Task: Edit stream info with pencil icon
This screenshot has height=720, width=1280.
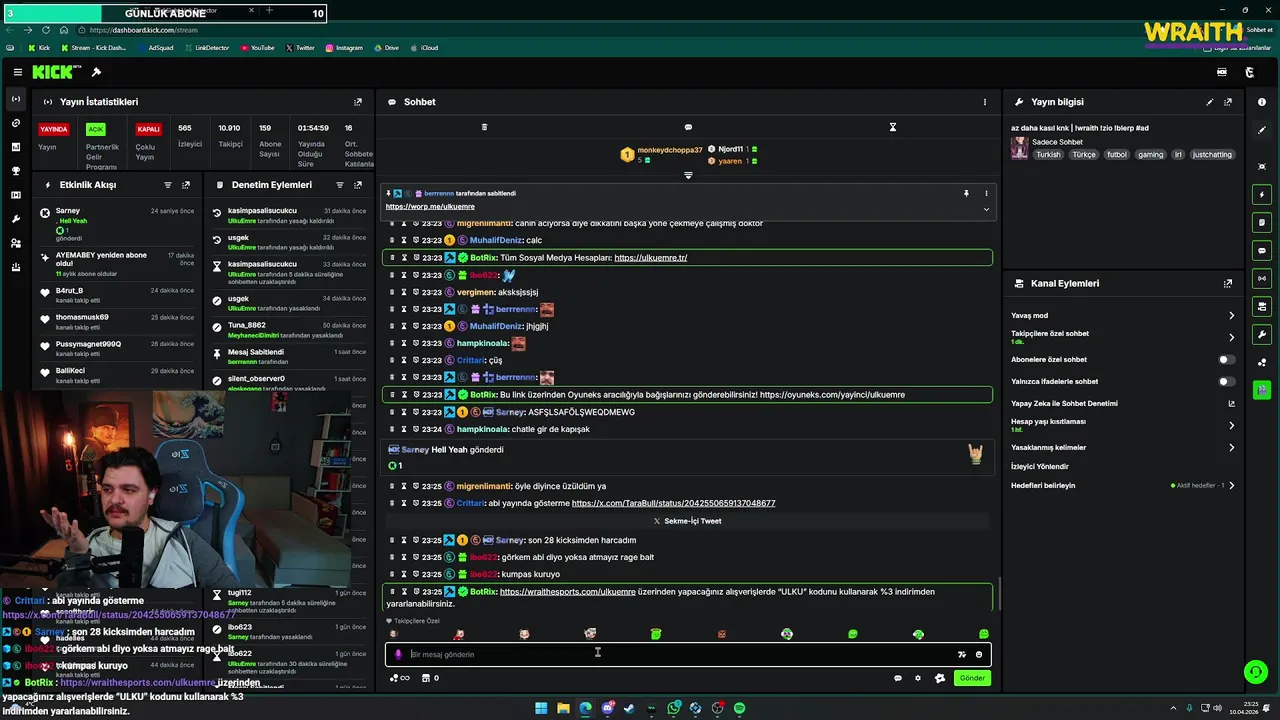Action: pyautogui.click(x=1210, y=102)
